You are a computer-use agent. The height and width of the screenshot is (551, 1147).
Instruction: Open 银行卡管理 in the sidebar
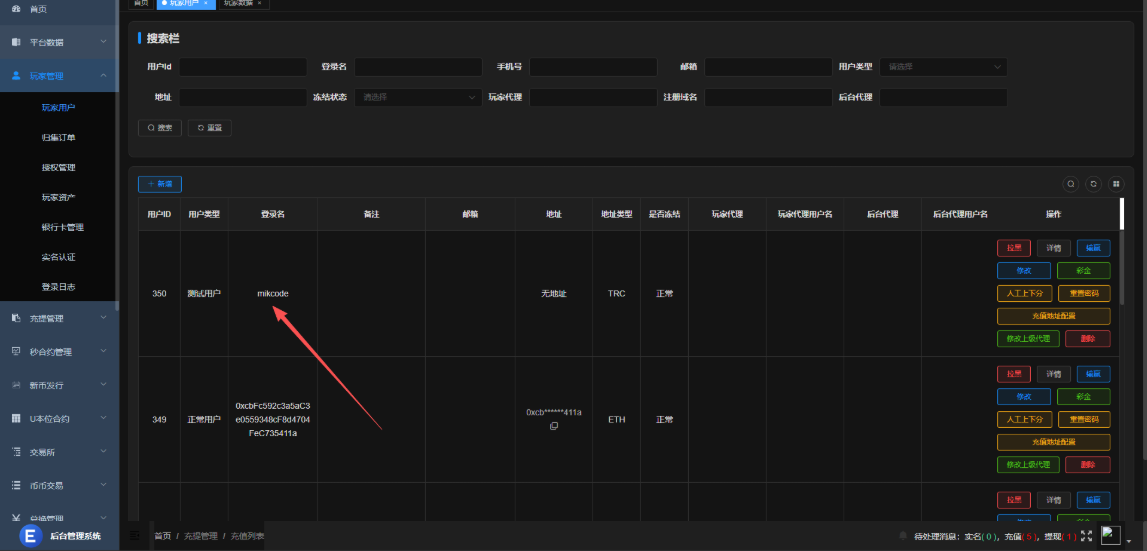[x=62, y=227]
